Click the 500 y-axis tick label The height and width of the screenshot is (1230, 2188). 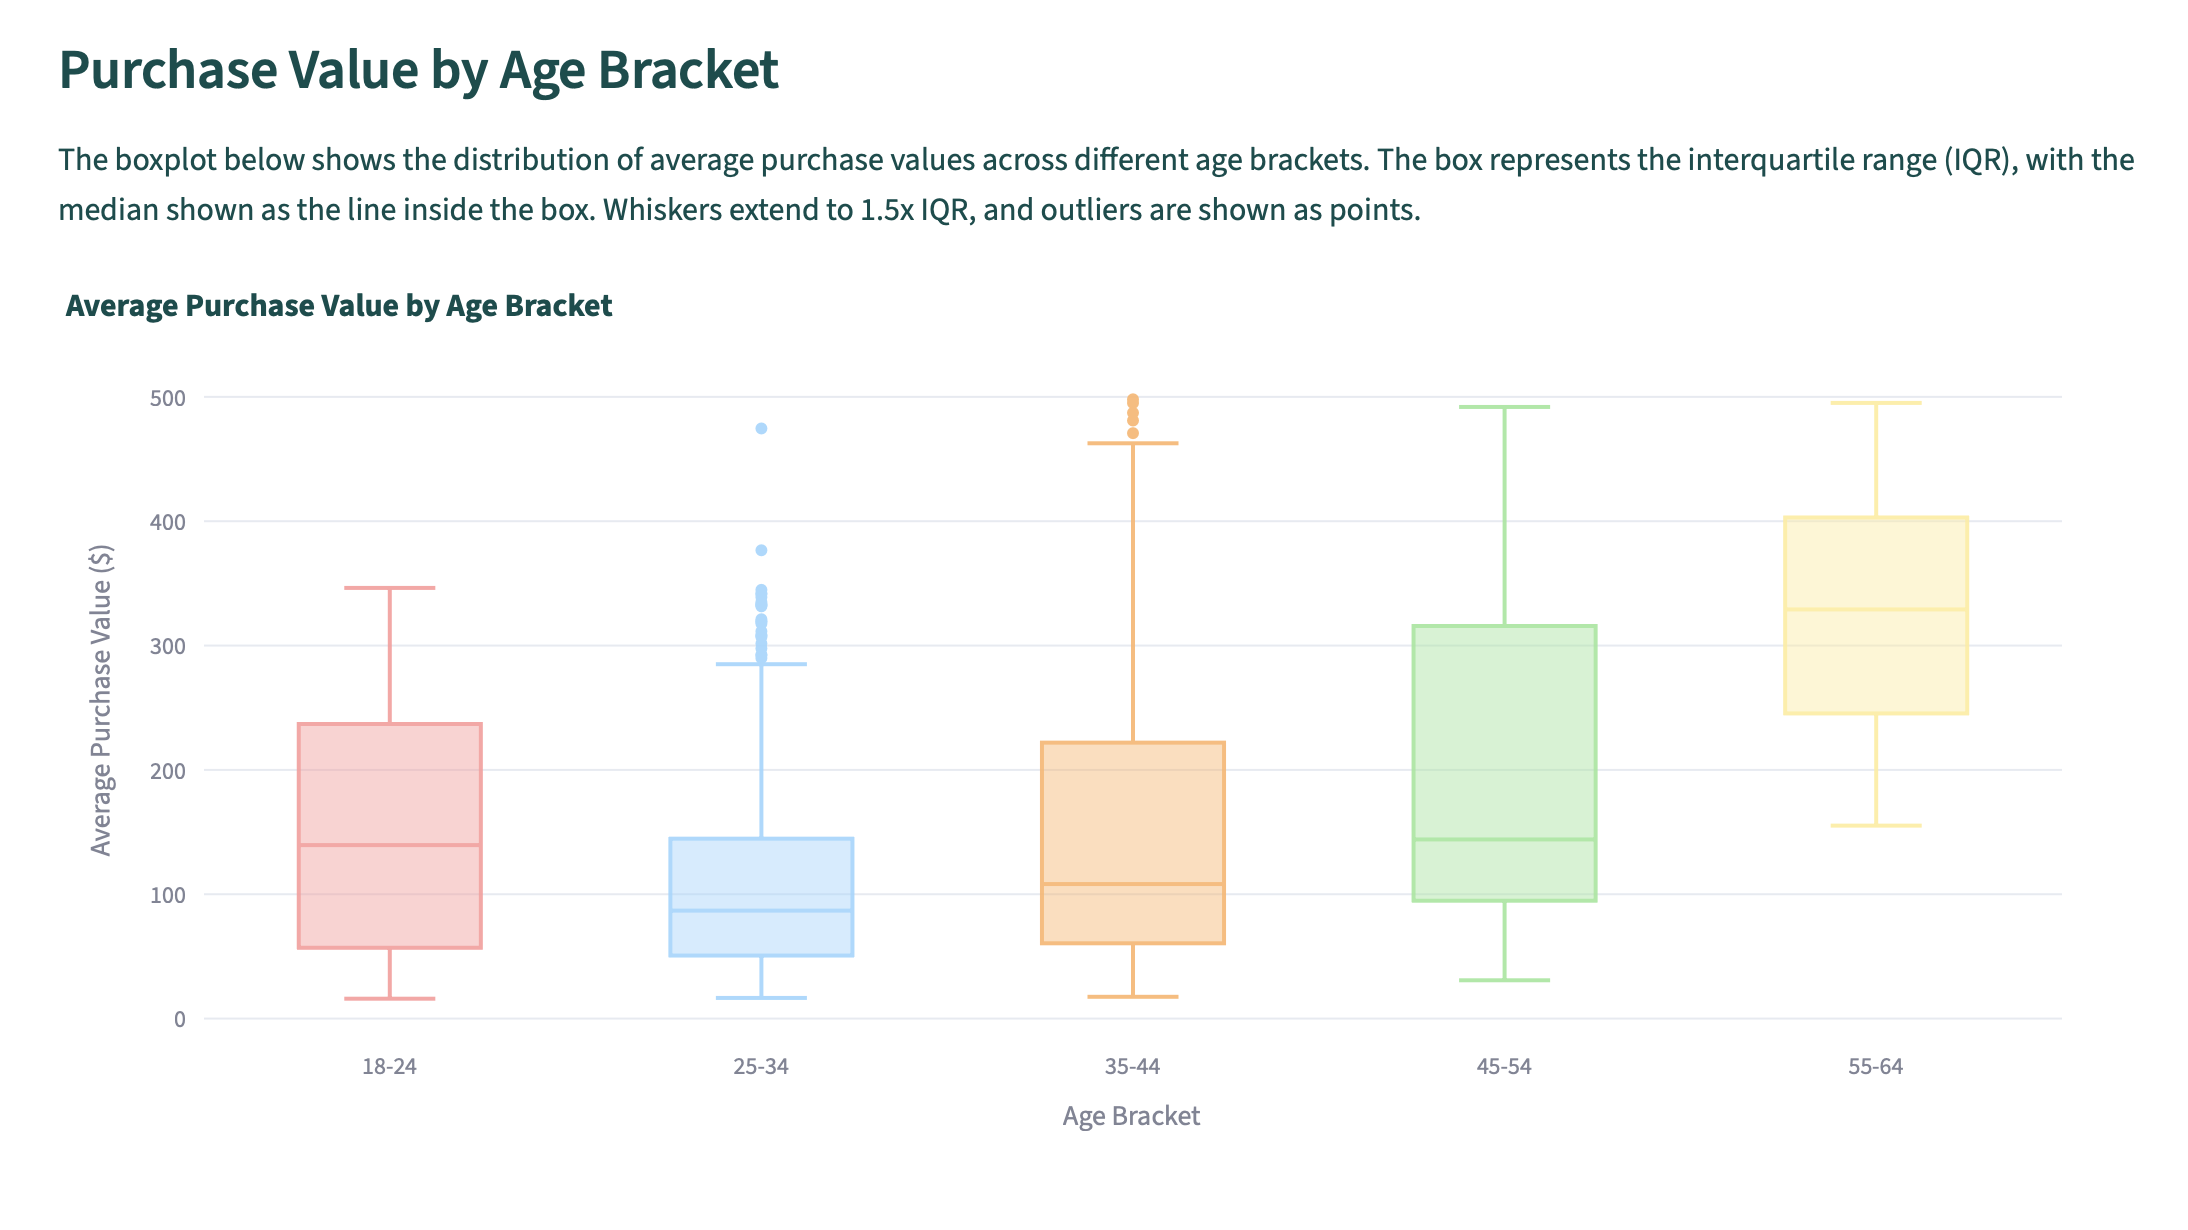pyautogui.click(x=168, y=399)
